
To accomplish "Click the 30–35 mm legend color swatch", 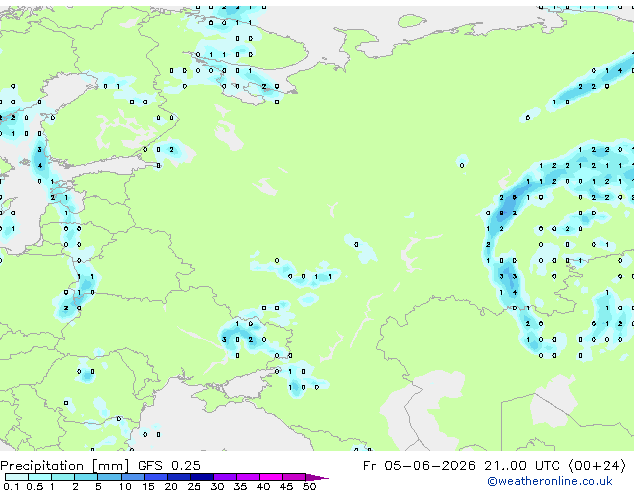I will [225, 477].
